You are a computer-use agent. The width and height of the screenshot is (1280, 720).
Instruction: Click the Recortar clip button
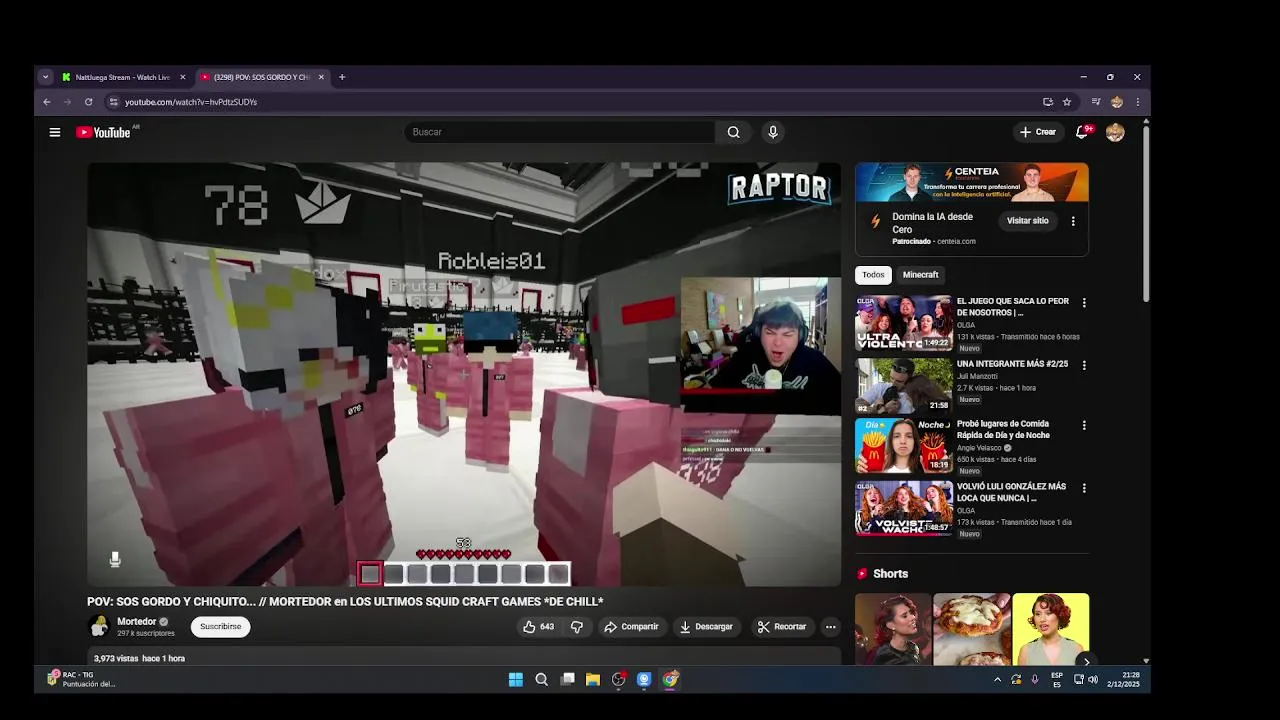[782, 627]
